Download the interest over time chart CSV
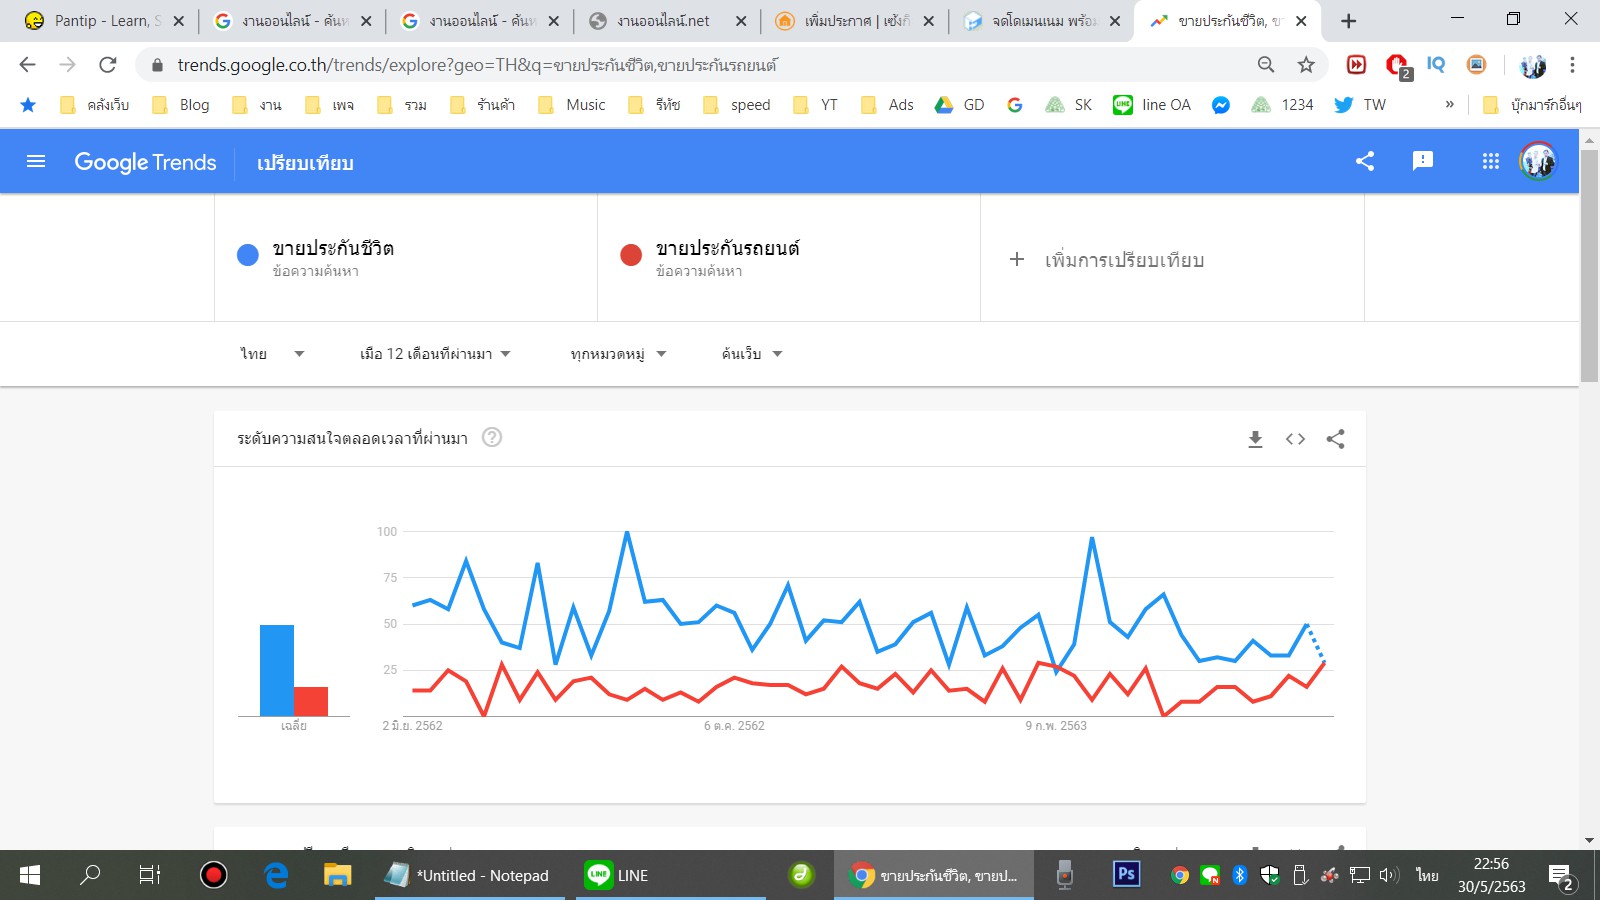Screen dimensions: 1600x900 coord(1255,439)
